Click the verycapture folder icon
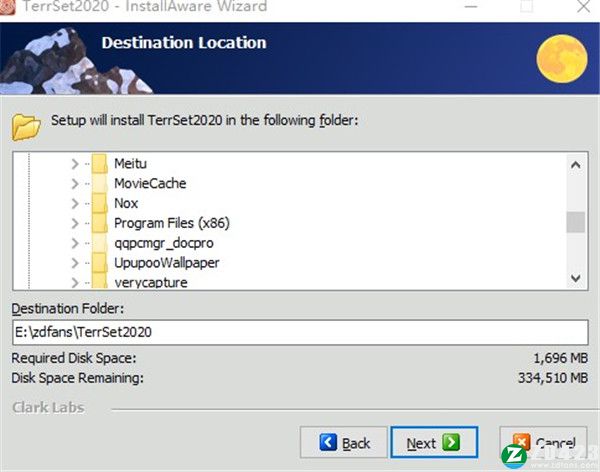The width and height of the screenshot is (600, 472). 100,282
